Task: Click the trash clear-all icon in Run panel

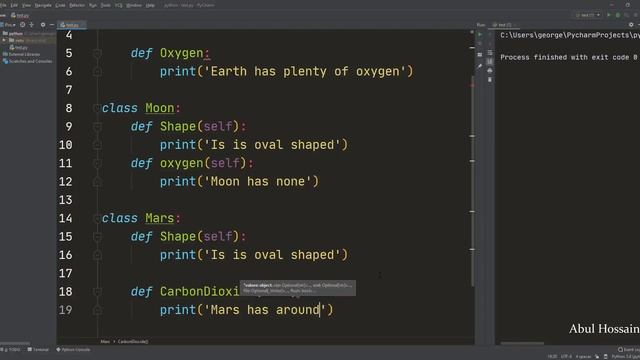Action: click(x=490, y=80)
